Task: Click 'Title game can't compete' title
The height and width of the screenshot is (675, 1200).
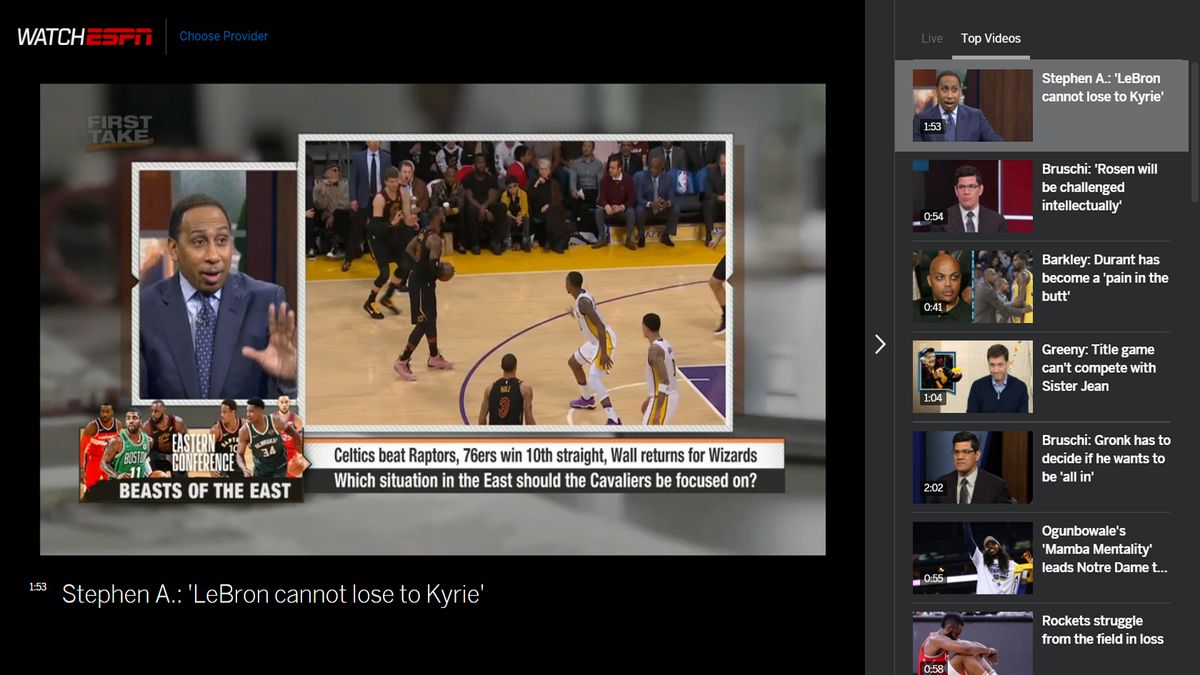Action: 1099,368
